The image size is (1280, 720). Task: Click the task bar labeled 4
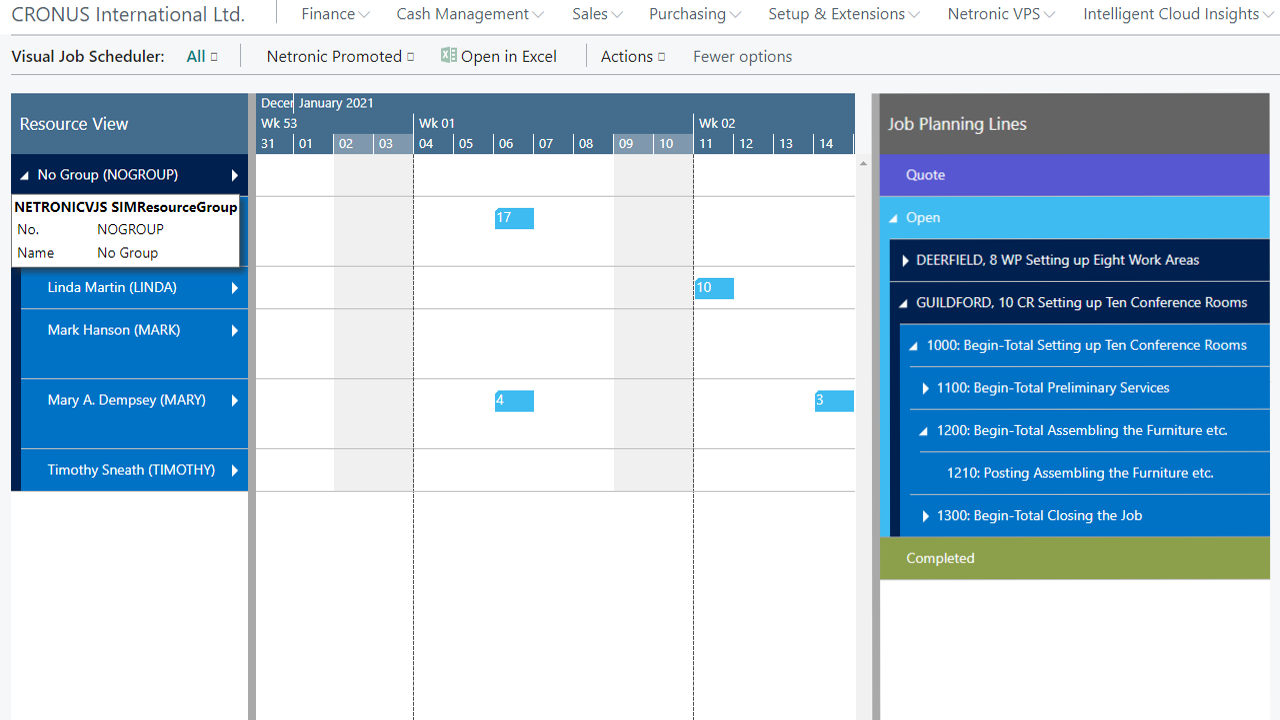514,401
